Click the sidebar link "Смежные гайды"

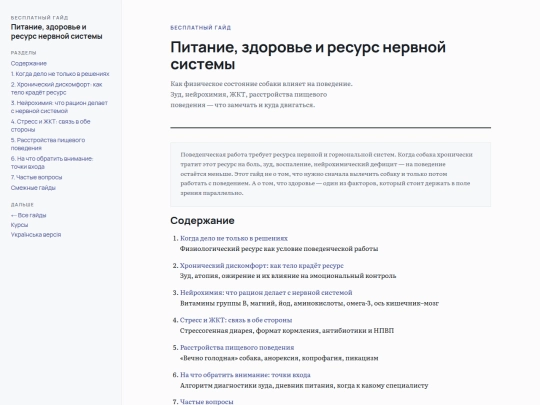tap(33, 188)
